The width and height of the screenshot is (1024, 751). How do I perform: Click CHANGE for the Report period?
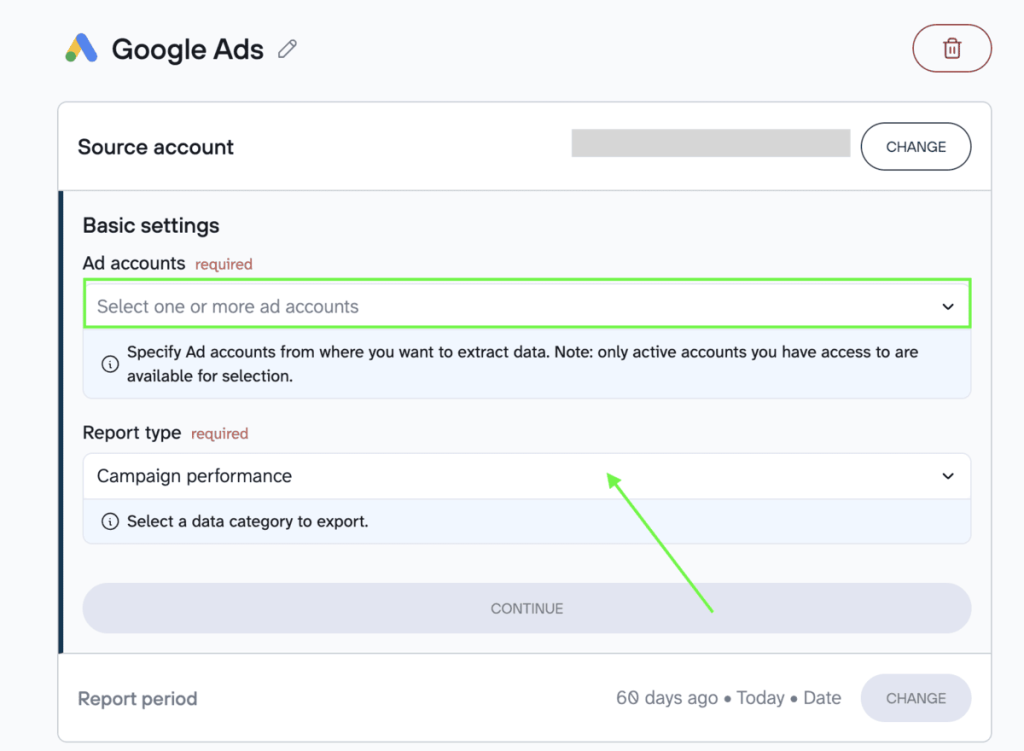click(915, 698)
